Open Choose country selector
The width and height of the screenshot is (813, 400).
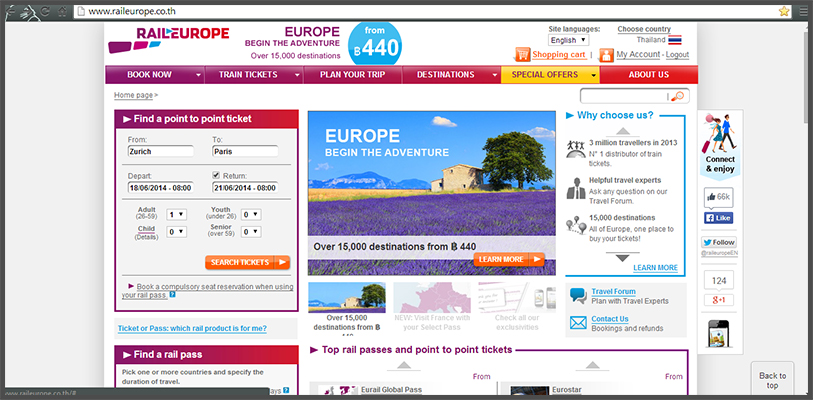tap(644, 29)
